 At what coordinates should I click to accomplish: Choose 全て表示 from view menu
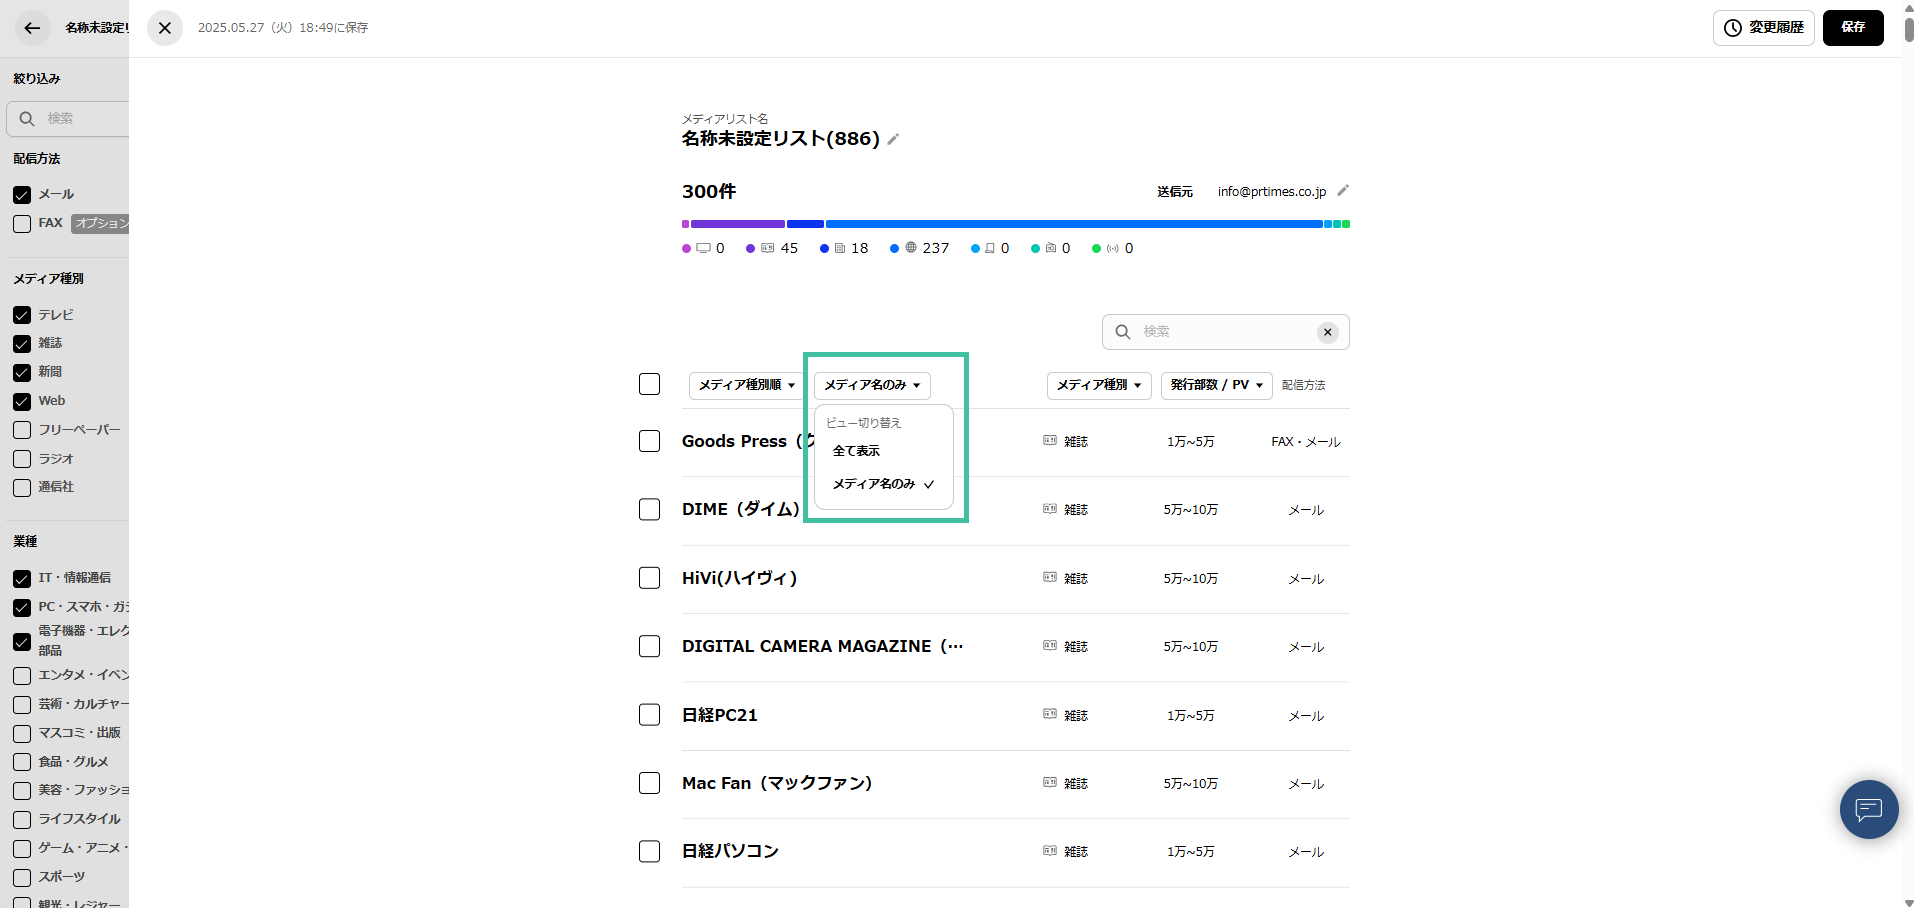click(x=856, y=451)
